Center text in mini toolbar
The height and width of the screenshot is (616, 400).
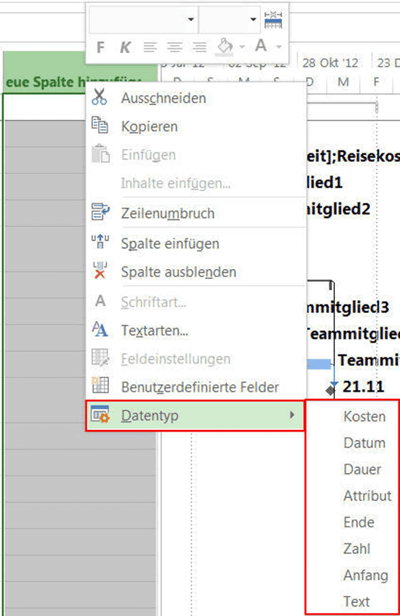click(x=175, y=47)
